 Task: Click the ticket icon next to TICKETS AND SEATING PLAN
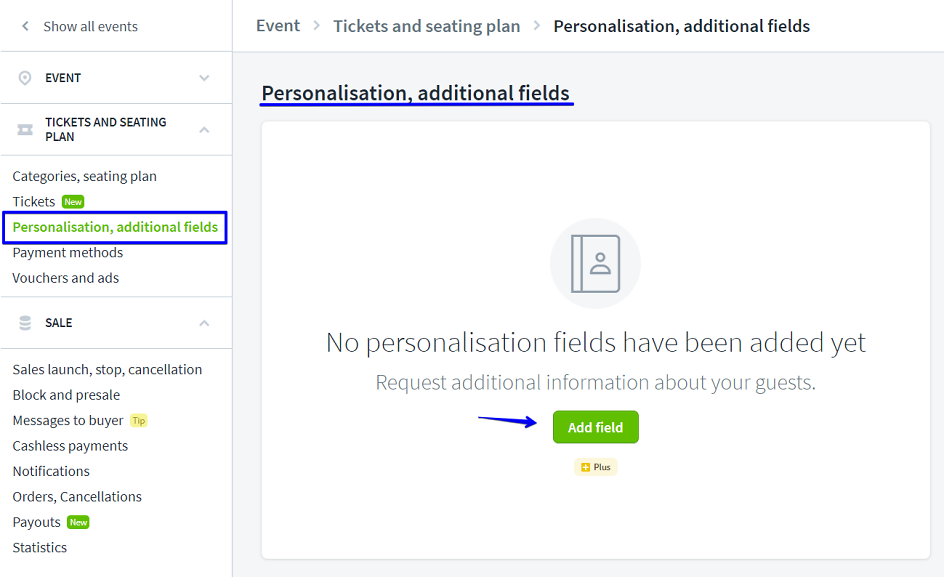tap(24, 129)
